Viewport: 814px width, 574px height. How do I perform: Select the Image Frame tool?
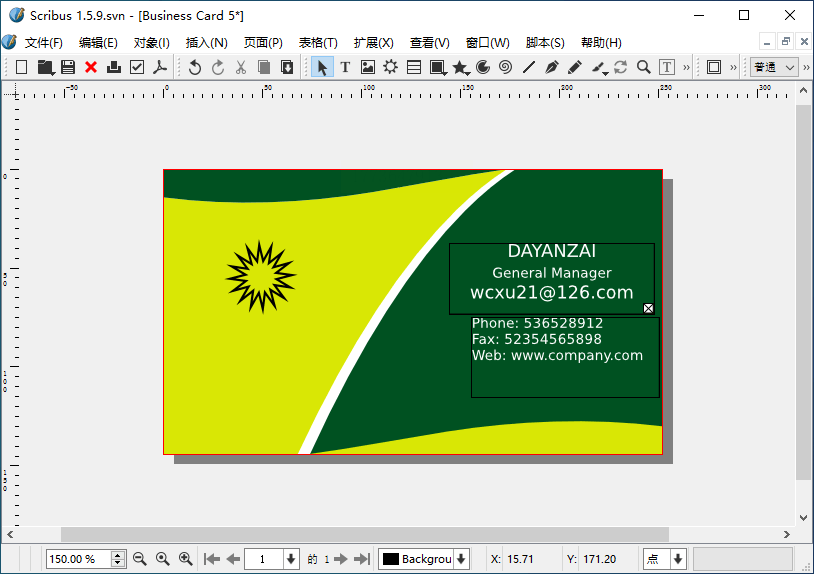(368, 67)
